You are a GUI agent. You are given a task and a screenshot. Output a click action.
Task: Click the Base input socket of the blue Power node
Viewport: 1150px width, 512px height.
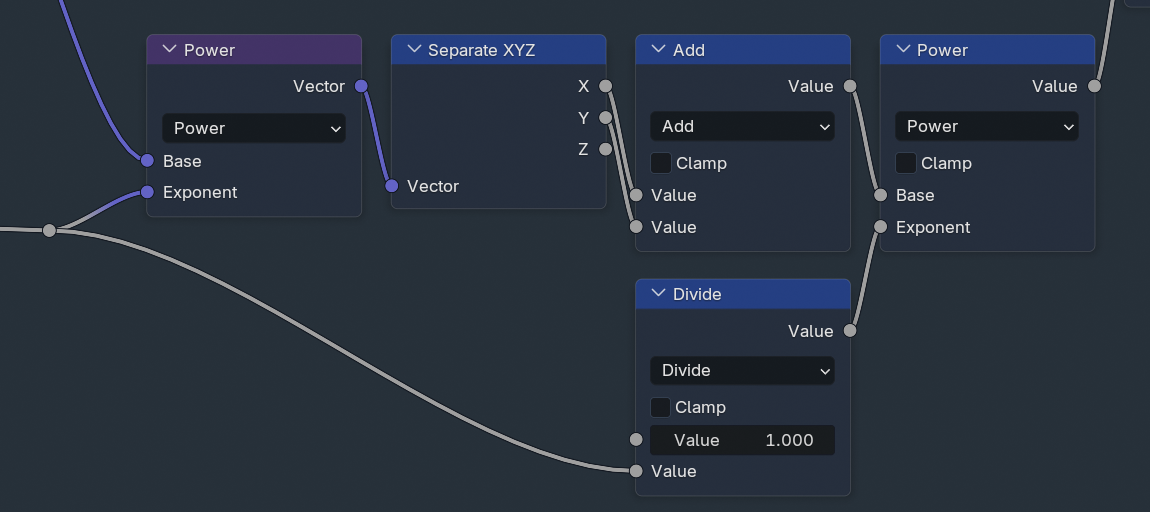tap(881, 195)
